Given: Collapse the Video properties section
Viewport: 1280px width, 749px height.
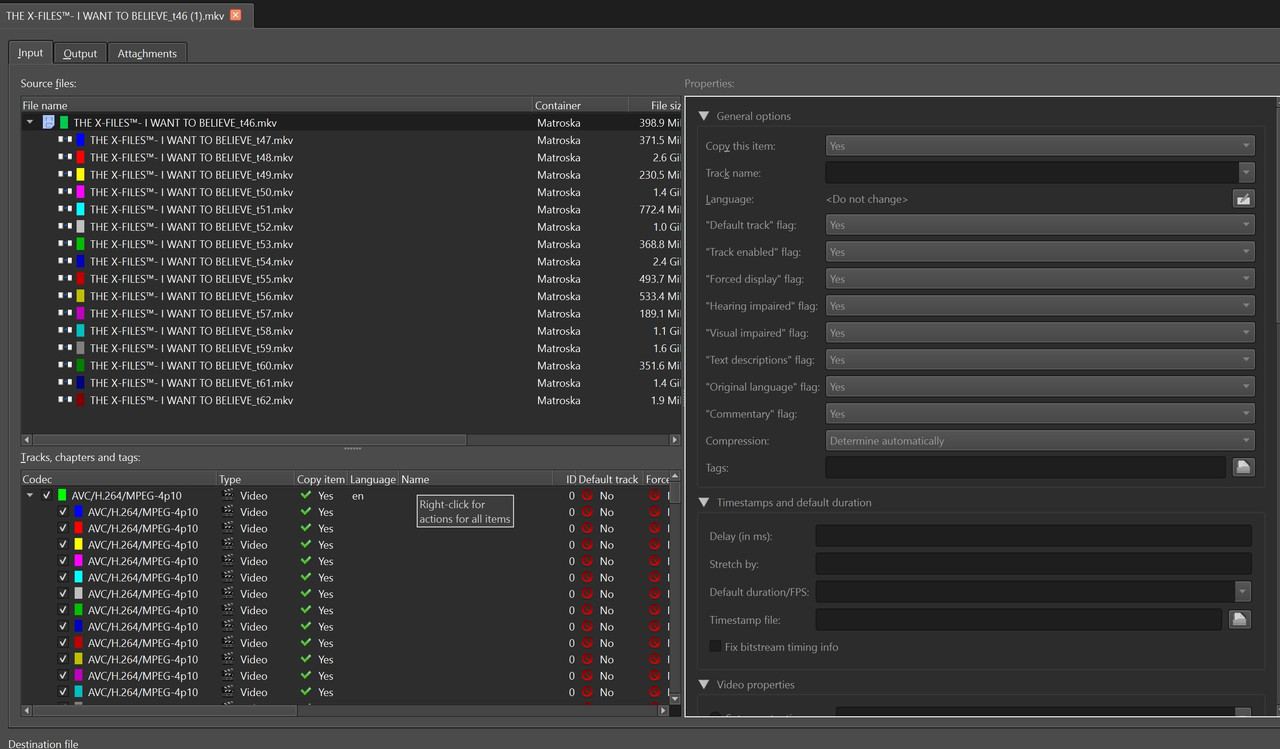Looking at the screenshot, I should click(x=704, y=685).
